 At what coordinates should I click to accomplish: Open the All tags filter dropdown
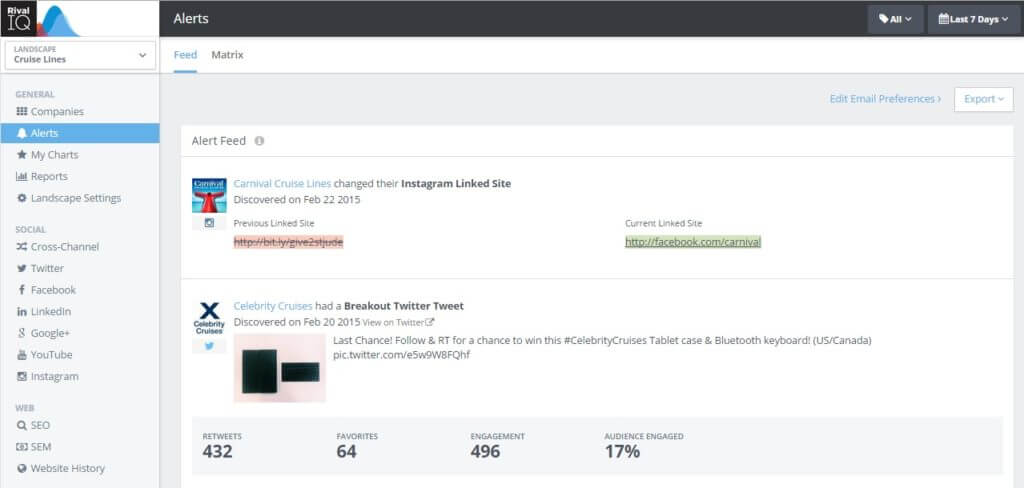pos(895,19)
